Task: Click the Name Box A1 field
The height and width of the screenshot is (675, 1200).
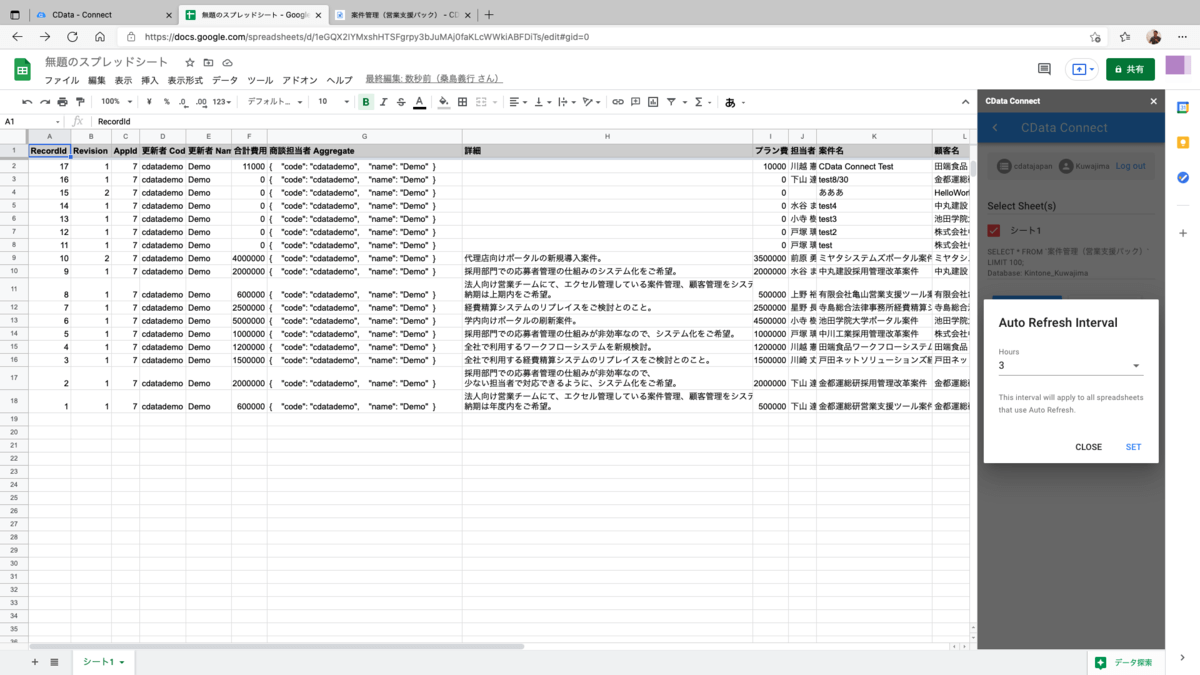Action: point(32,121)
